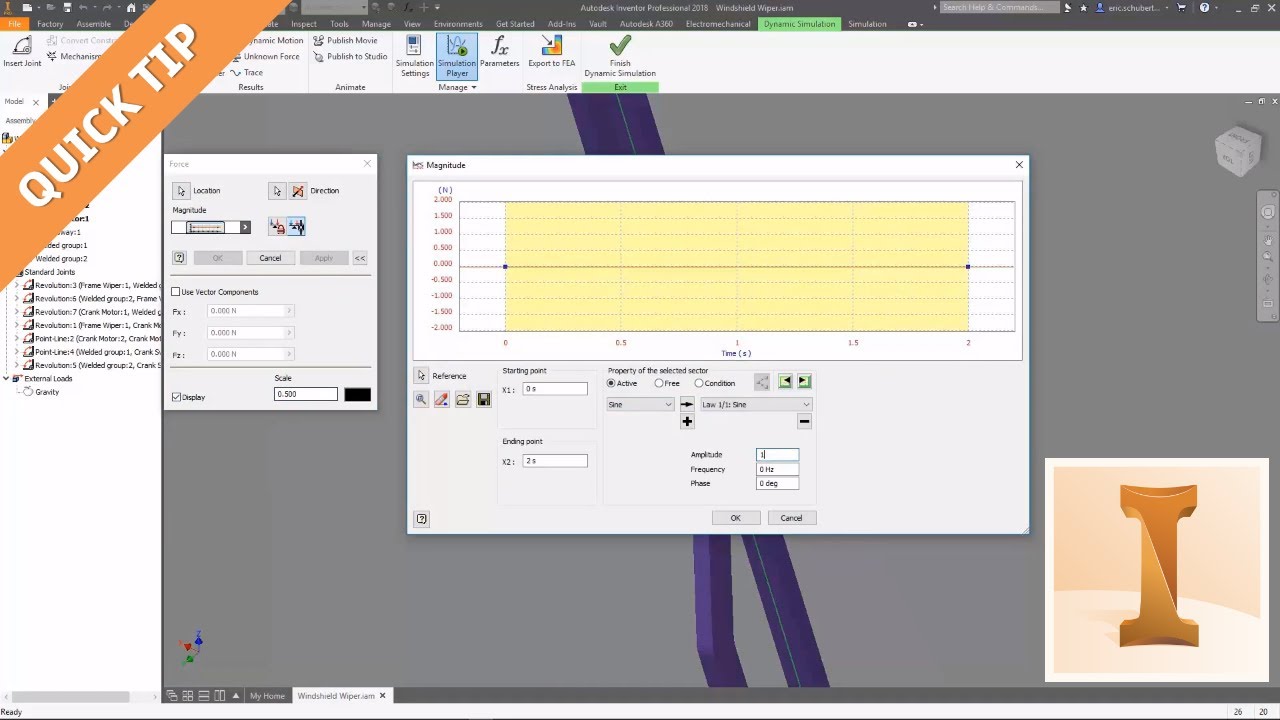Click the minus button to remove law

[804, 422]
